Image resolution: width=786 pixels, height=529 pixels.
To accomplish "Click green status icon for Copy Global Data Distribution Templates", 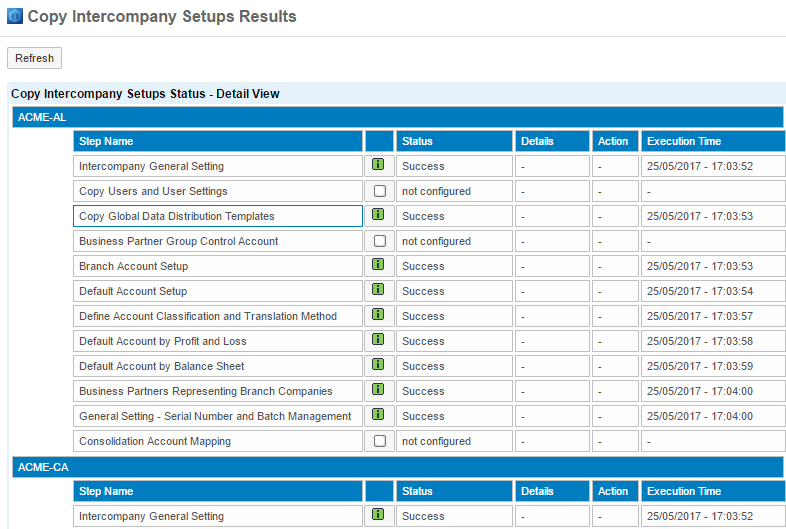I will (378, 215).
